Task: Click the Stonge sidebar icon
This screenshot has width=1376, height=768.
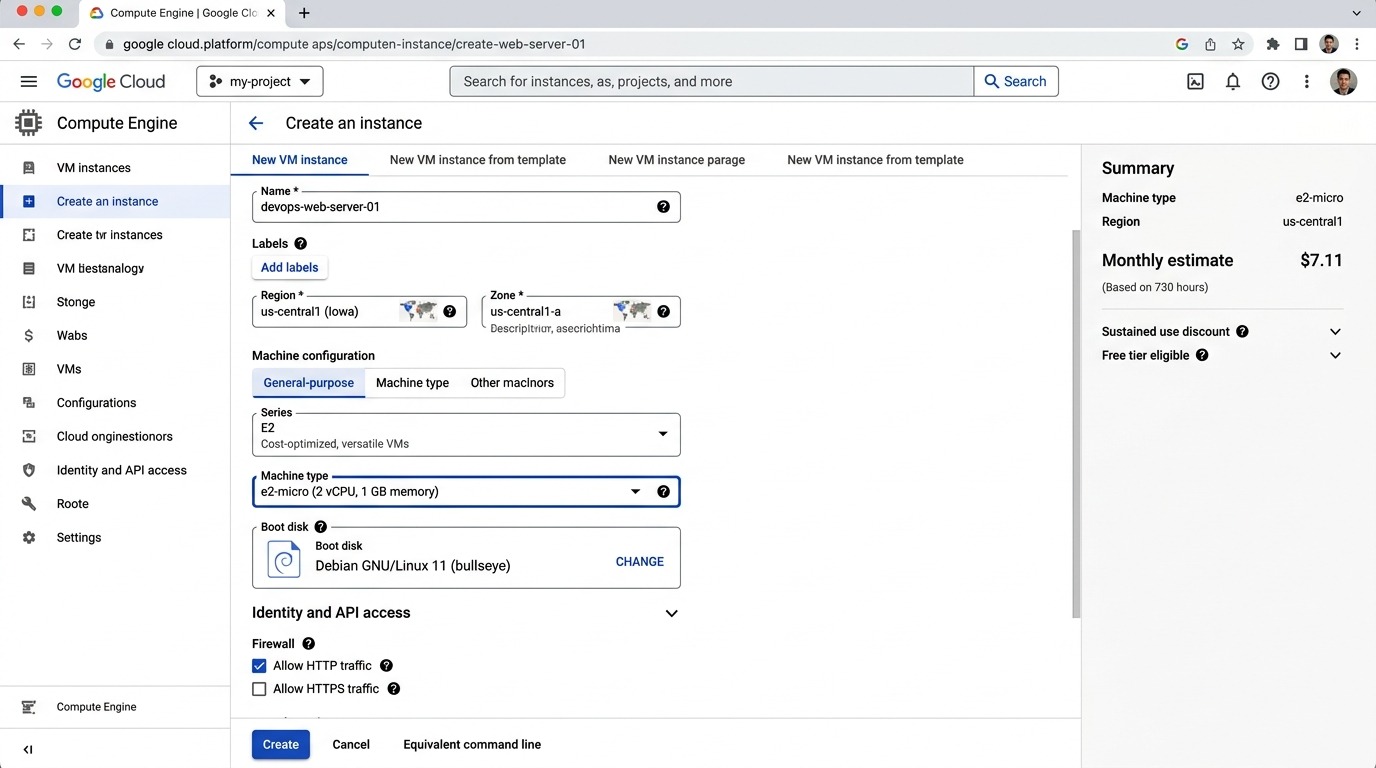Action: pos(29,302)
